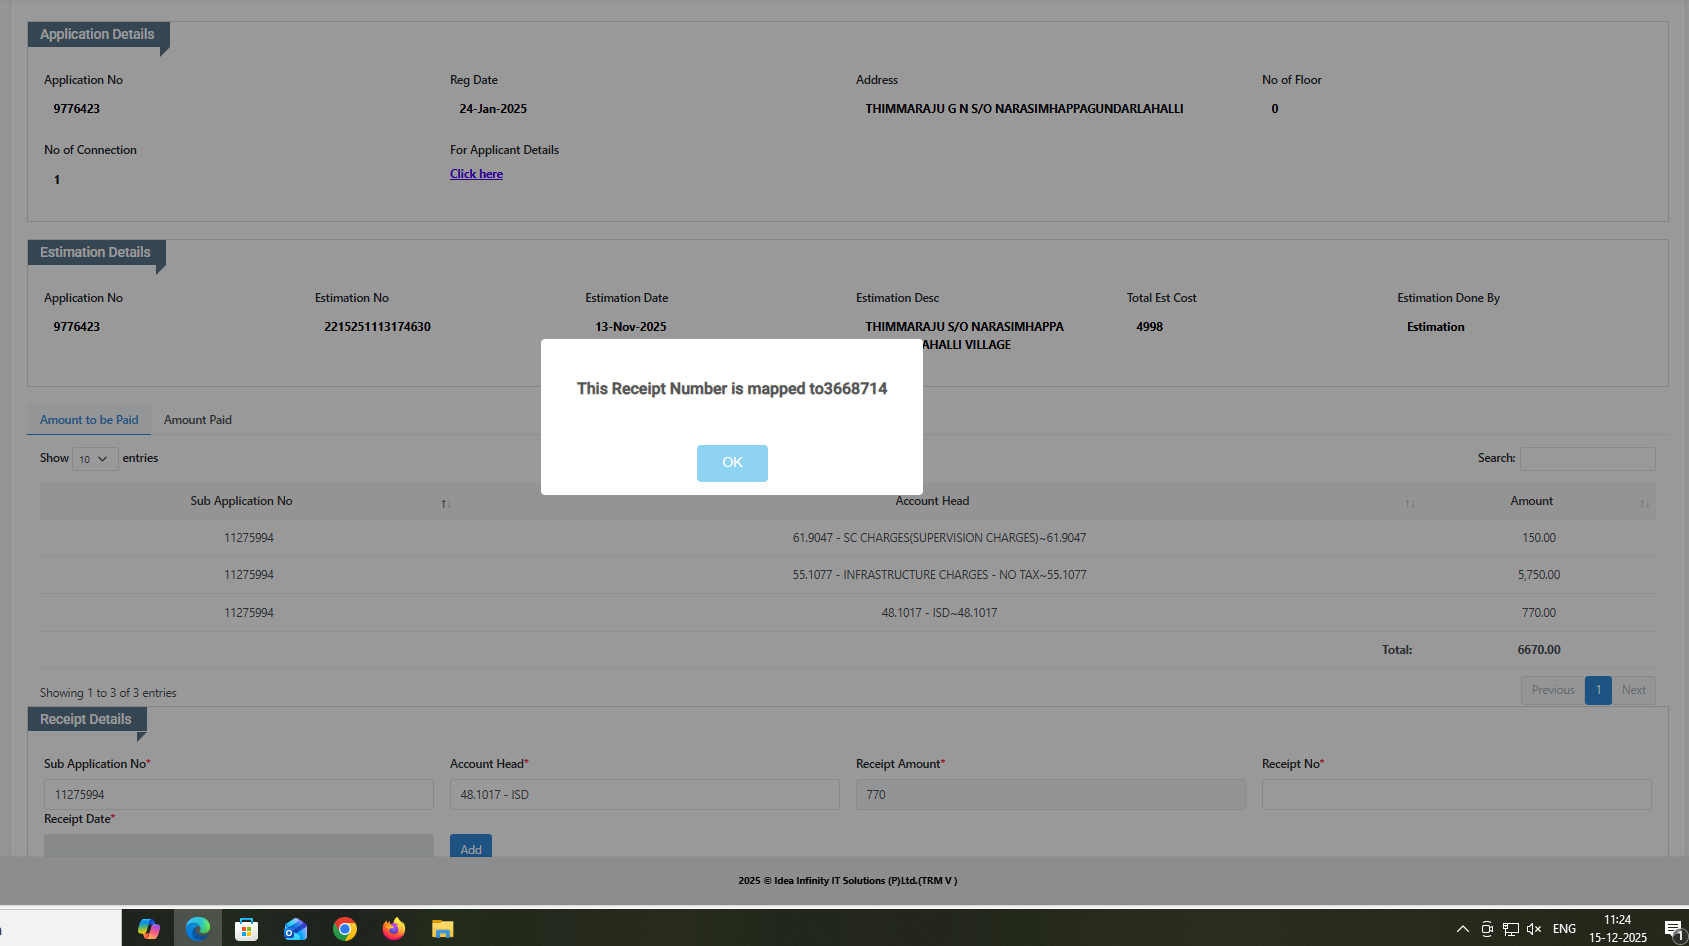Click the Receipt Date field
Screen dimensions: 1689x946
click(x=239, y=845)
